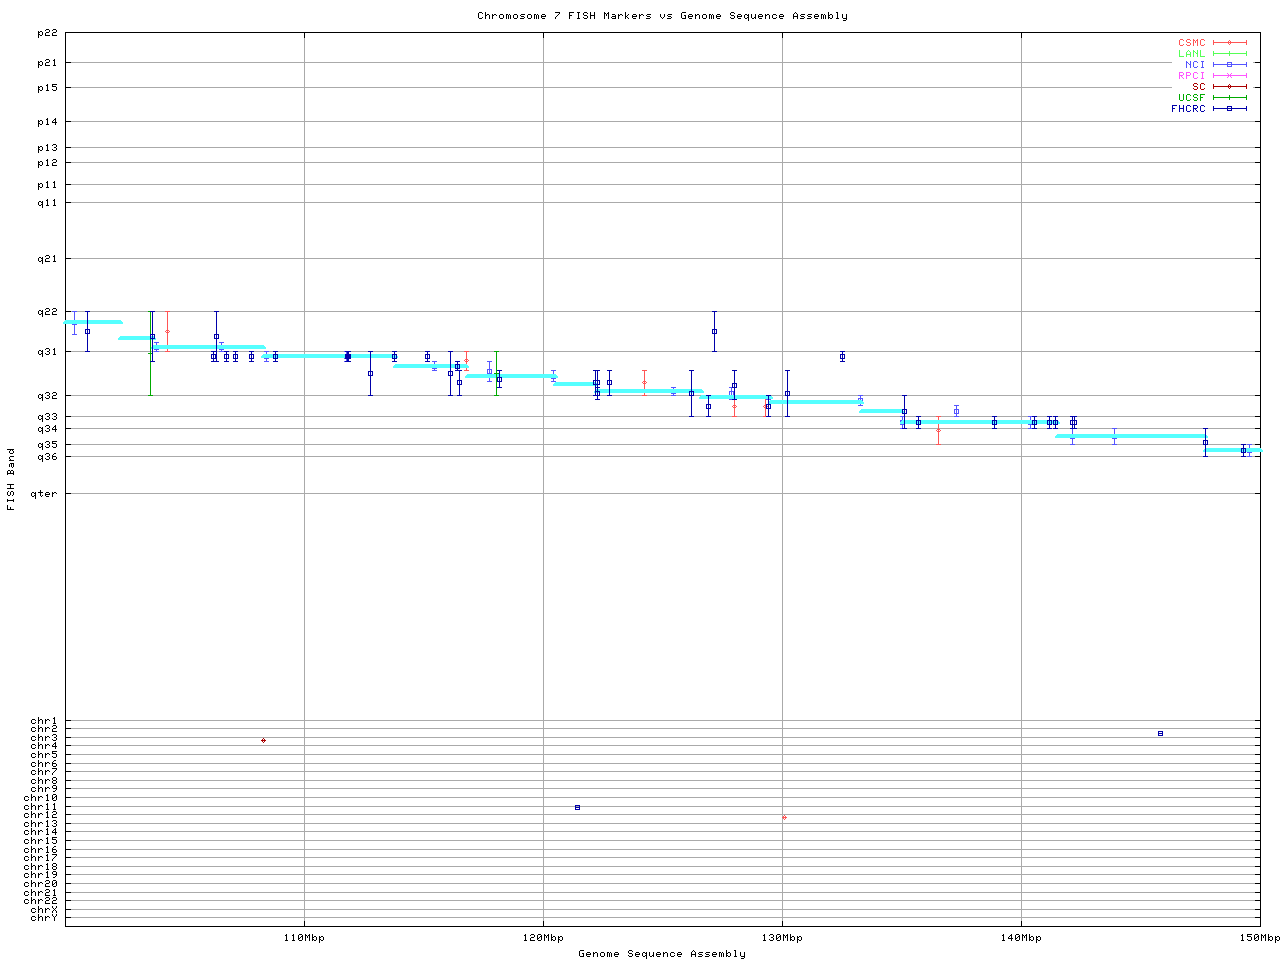Click the chart title text
The height and width of the screenshot is (960, 1280).
(662, 16)
